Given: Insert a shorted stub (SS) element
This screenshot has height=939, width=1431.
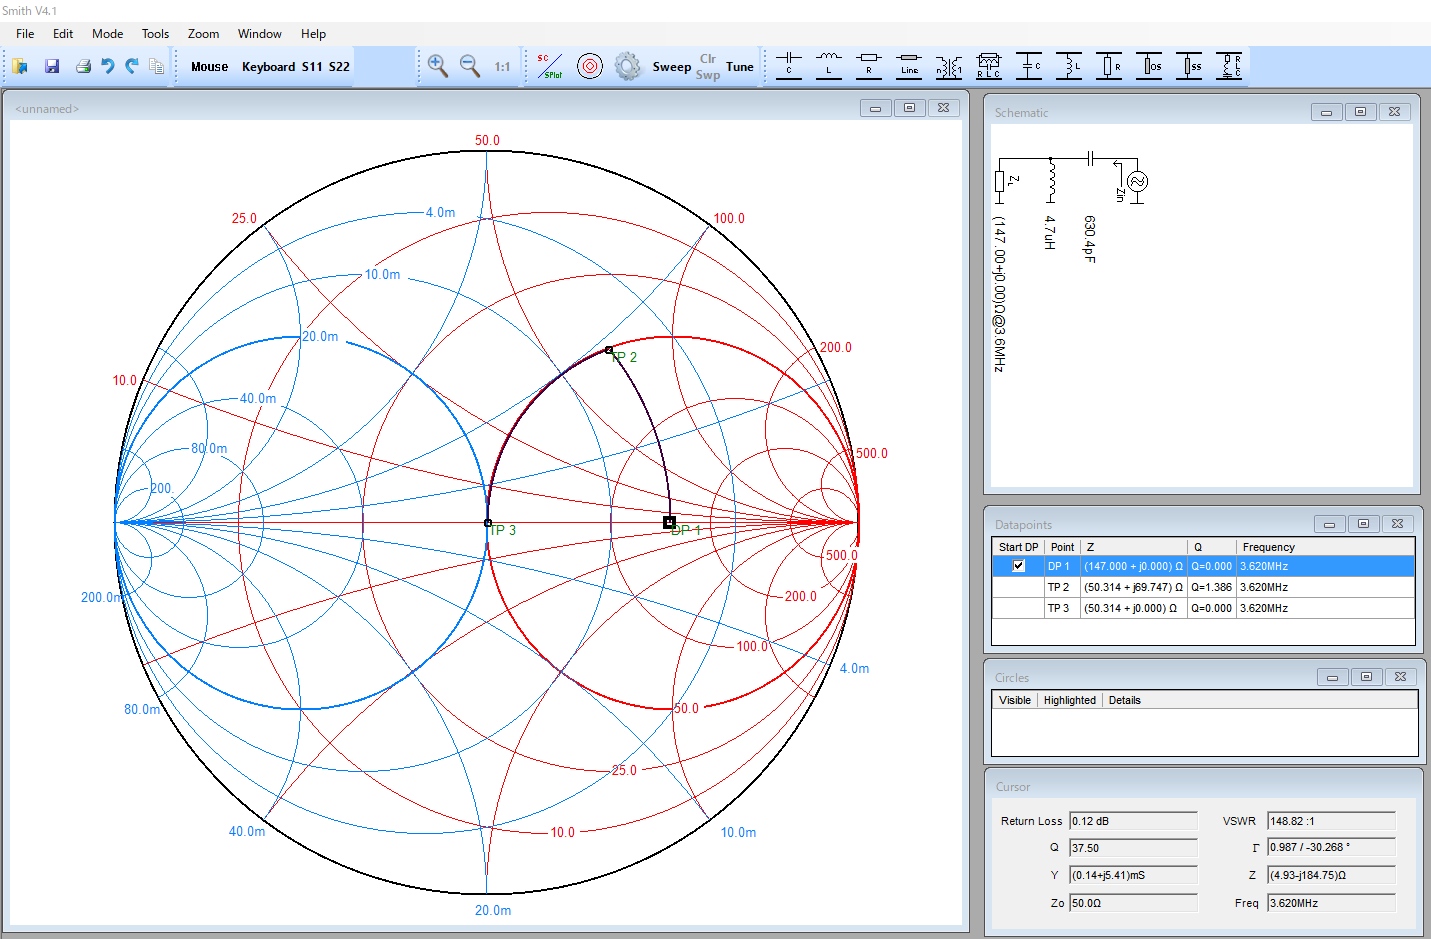Looking at the screenshot, I should [1189, 66].
